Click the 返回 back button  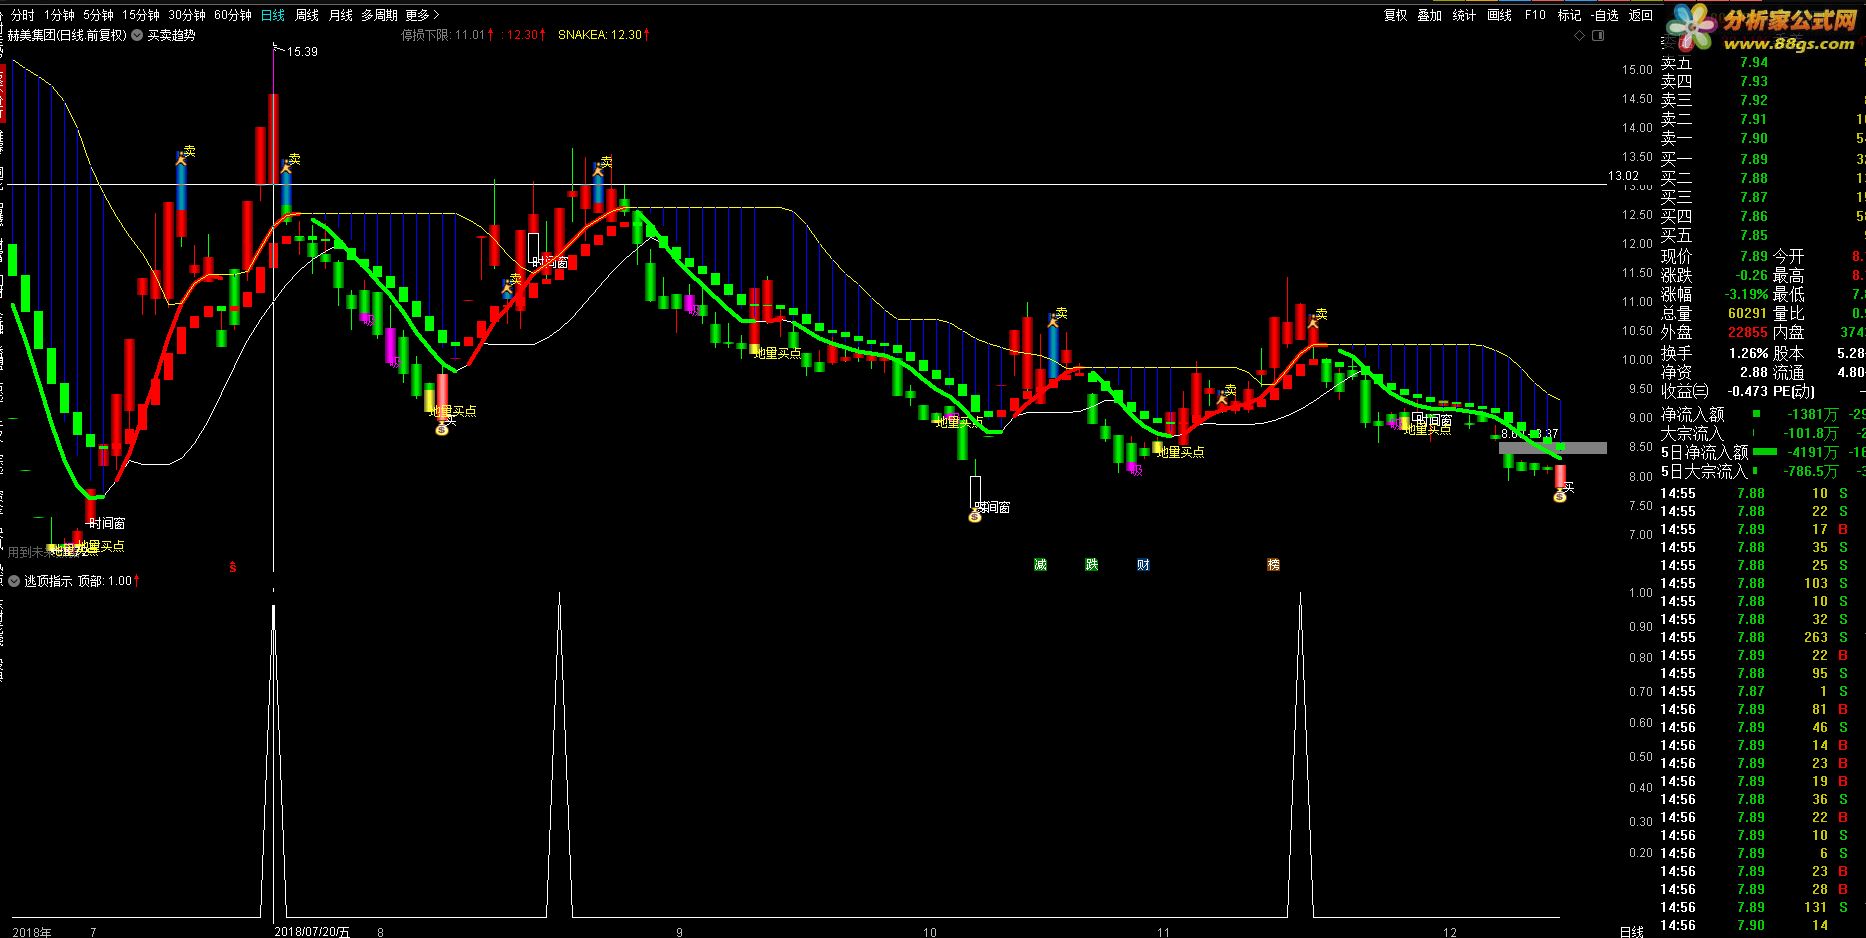1641,15
